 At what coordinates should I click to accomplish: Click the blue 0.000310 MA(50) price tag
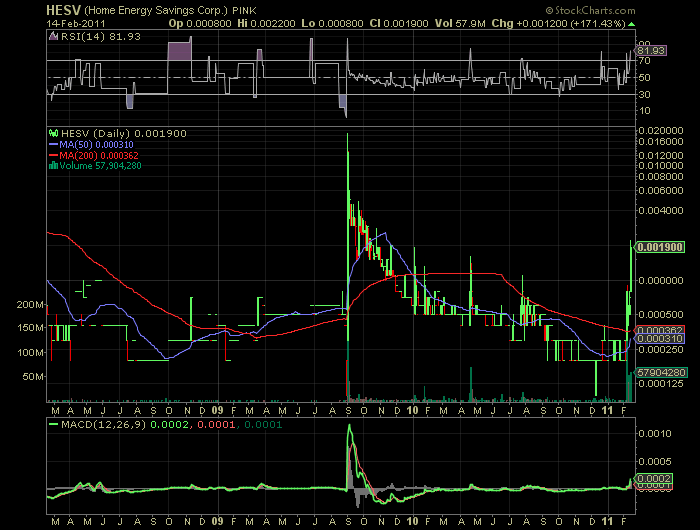[660, 339]
